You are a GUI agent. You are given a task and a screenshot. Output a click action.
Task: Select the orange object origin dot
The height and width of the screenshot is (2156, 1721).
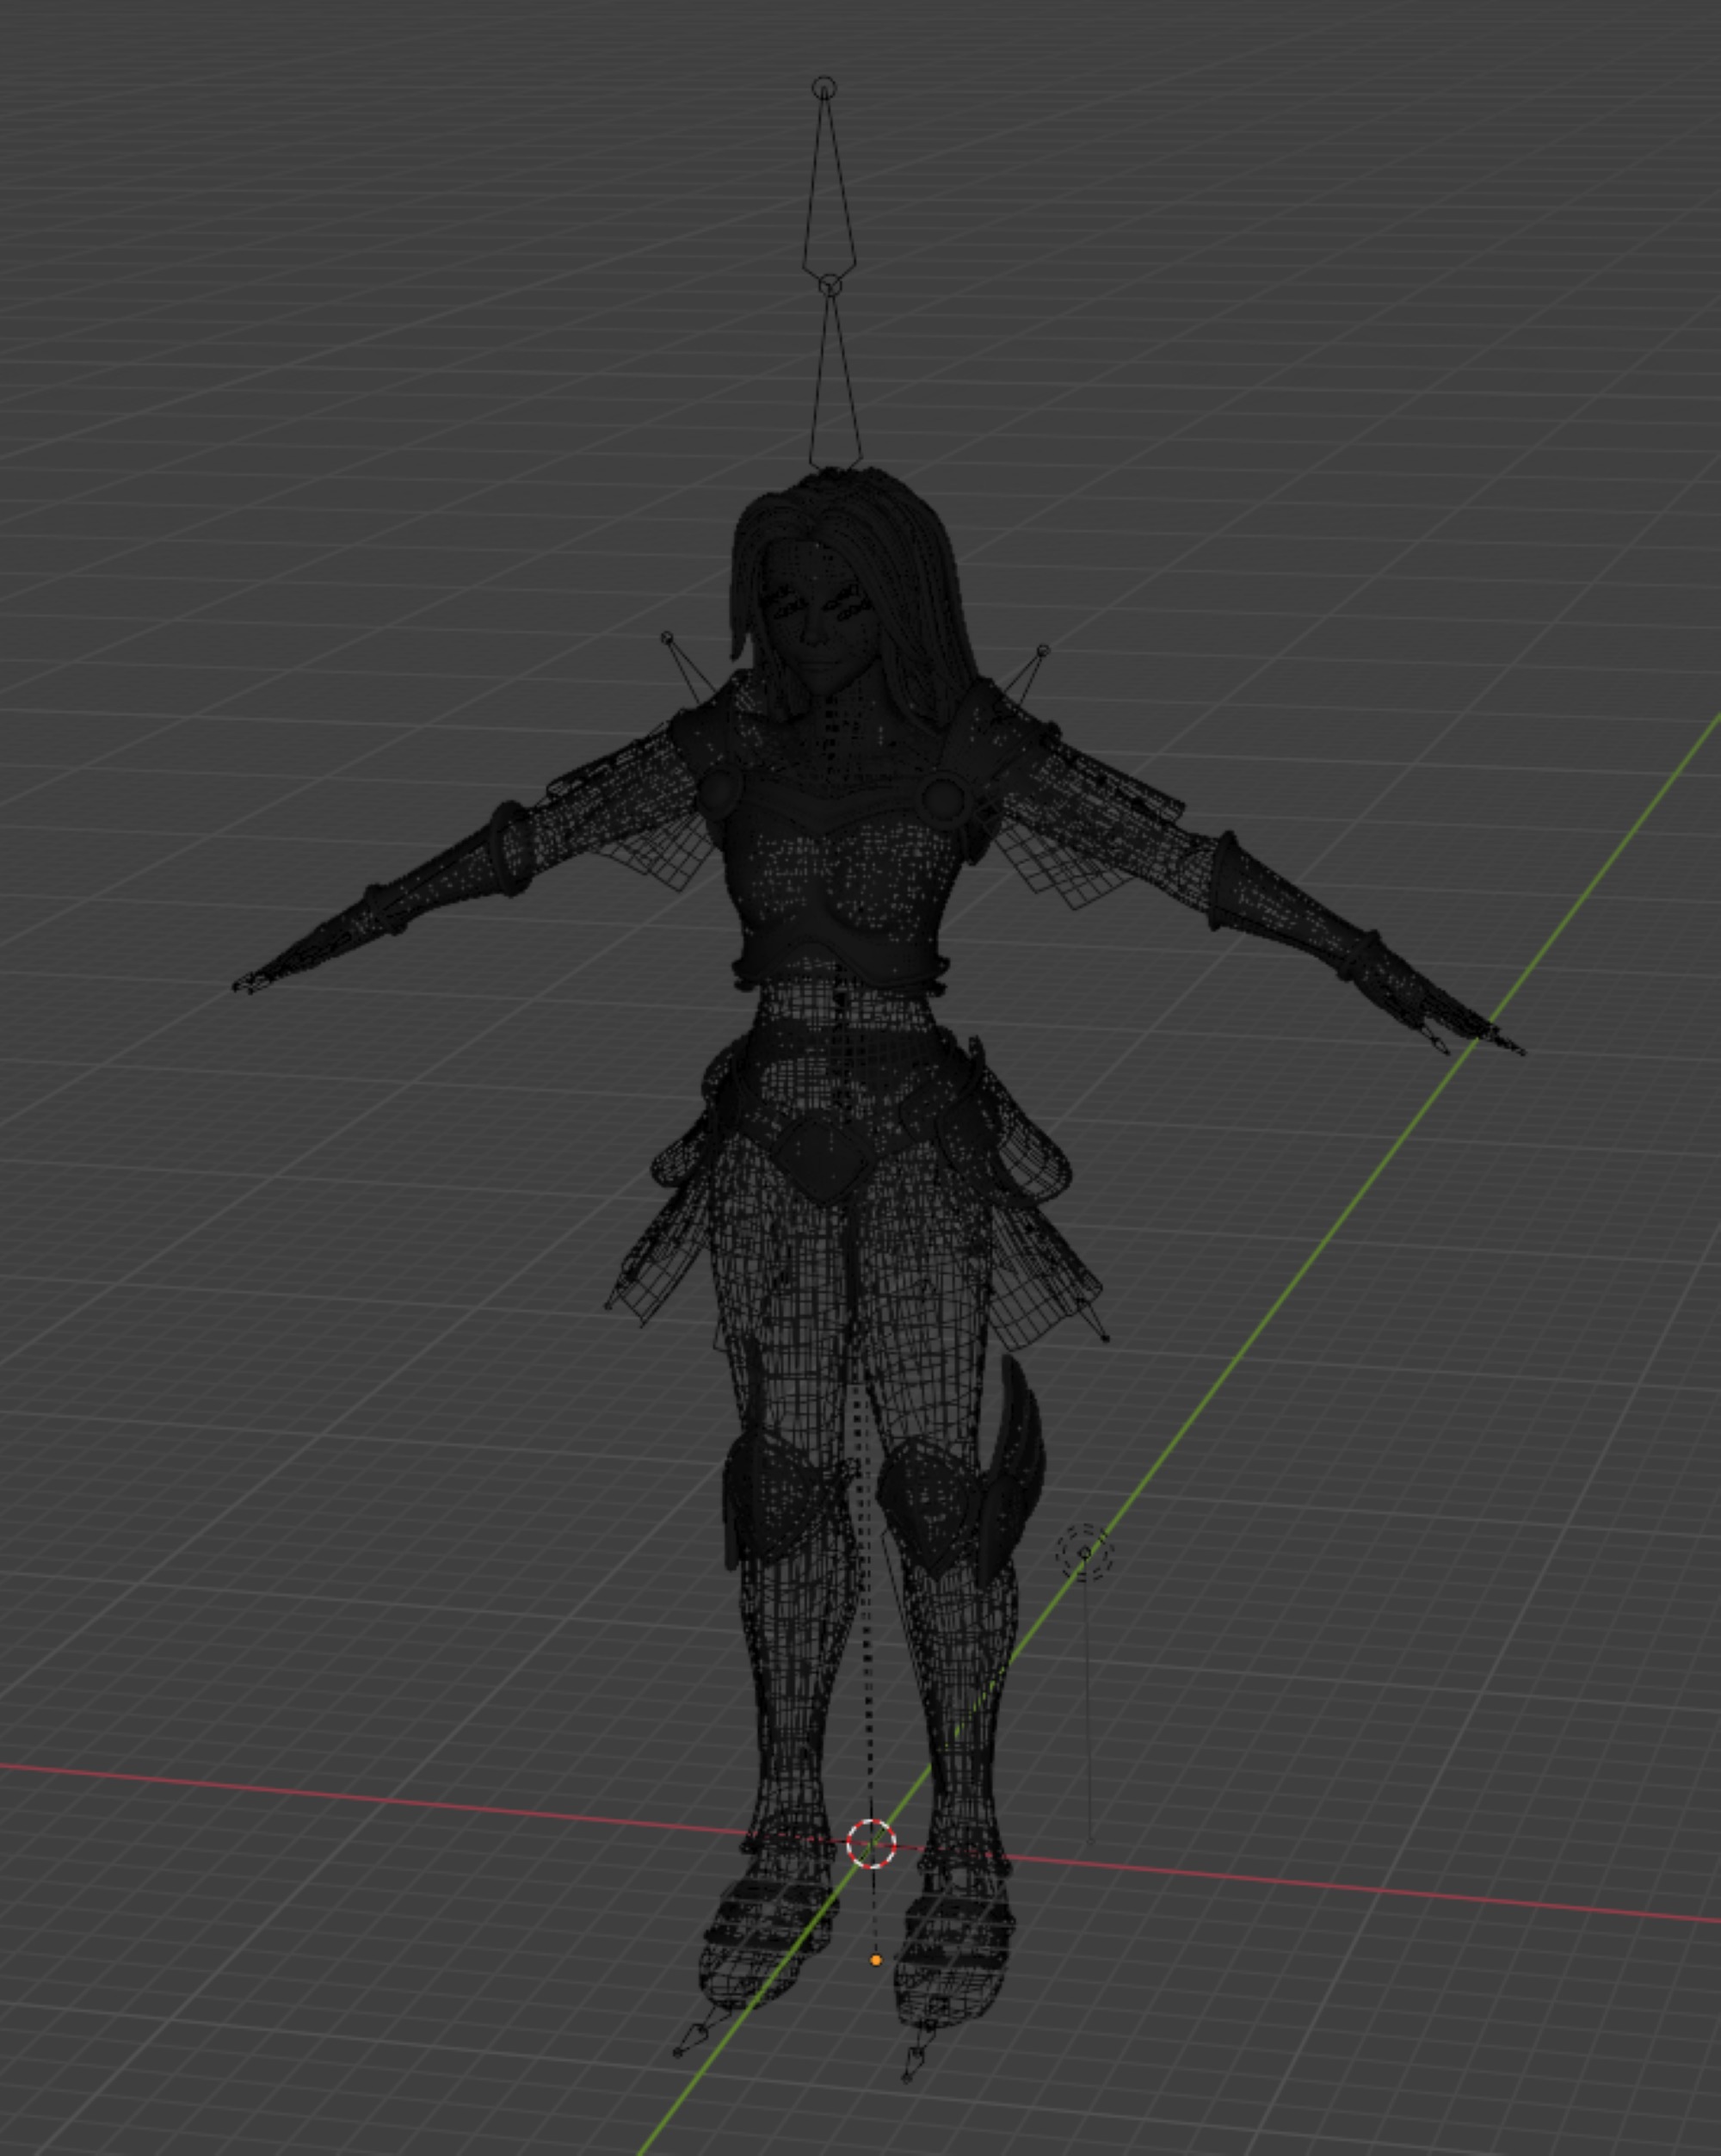[x=876, y=1960]
